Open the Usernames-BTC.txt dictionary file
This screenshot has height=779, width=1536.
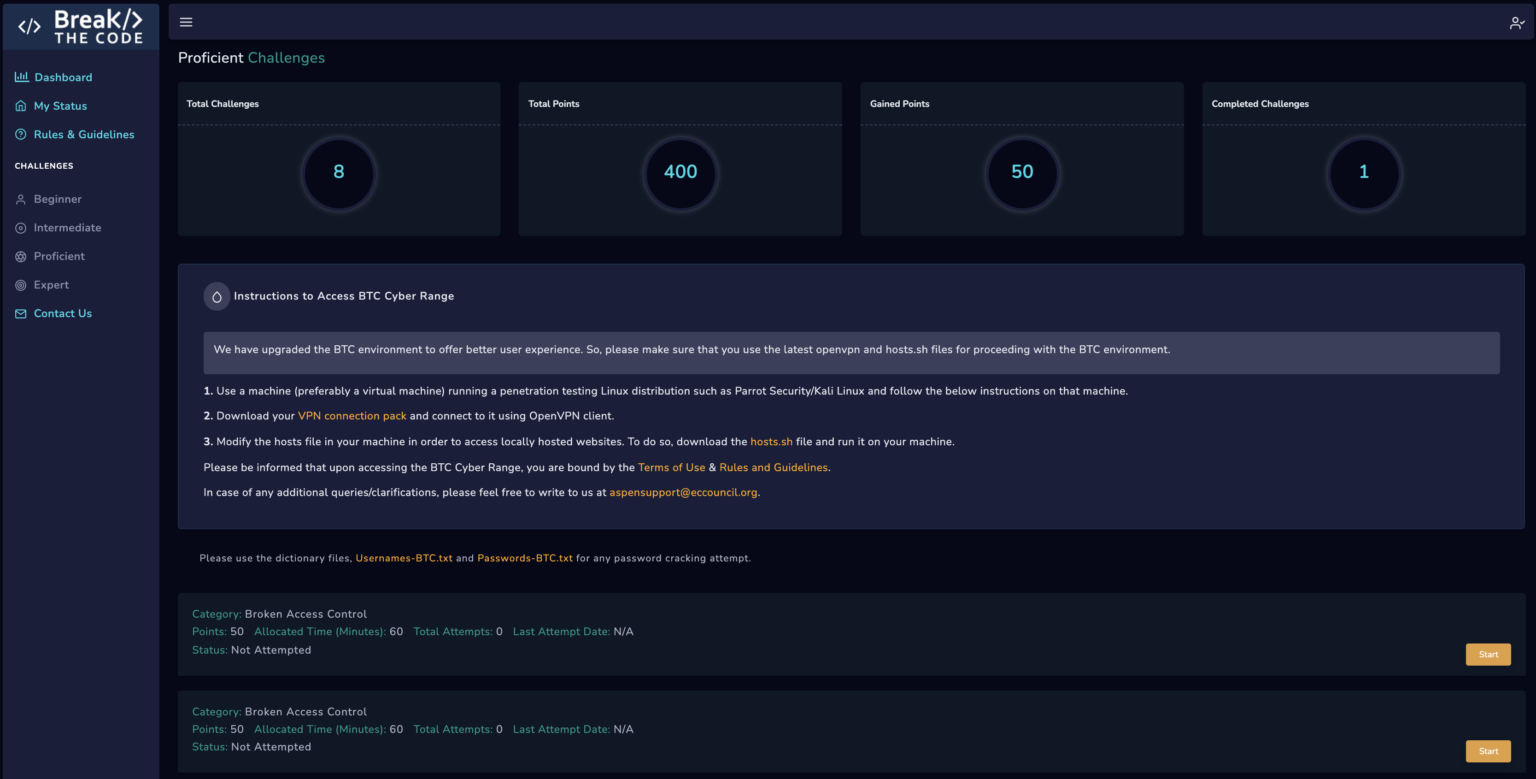click(403, 557)
